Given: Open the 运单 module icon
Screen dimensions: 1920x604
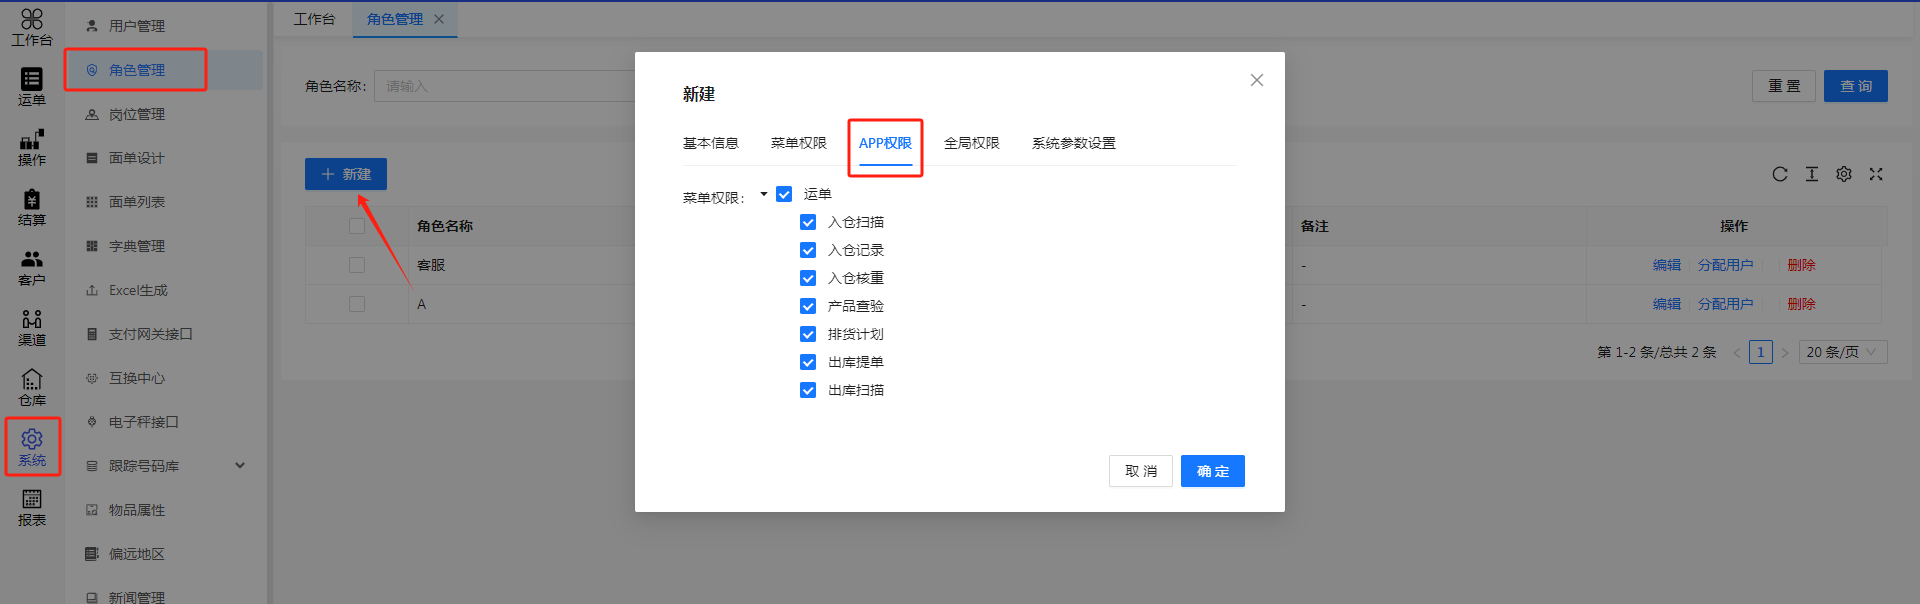Looking at the screenshot, I should (32, 87).
